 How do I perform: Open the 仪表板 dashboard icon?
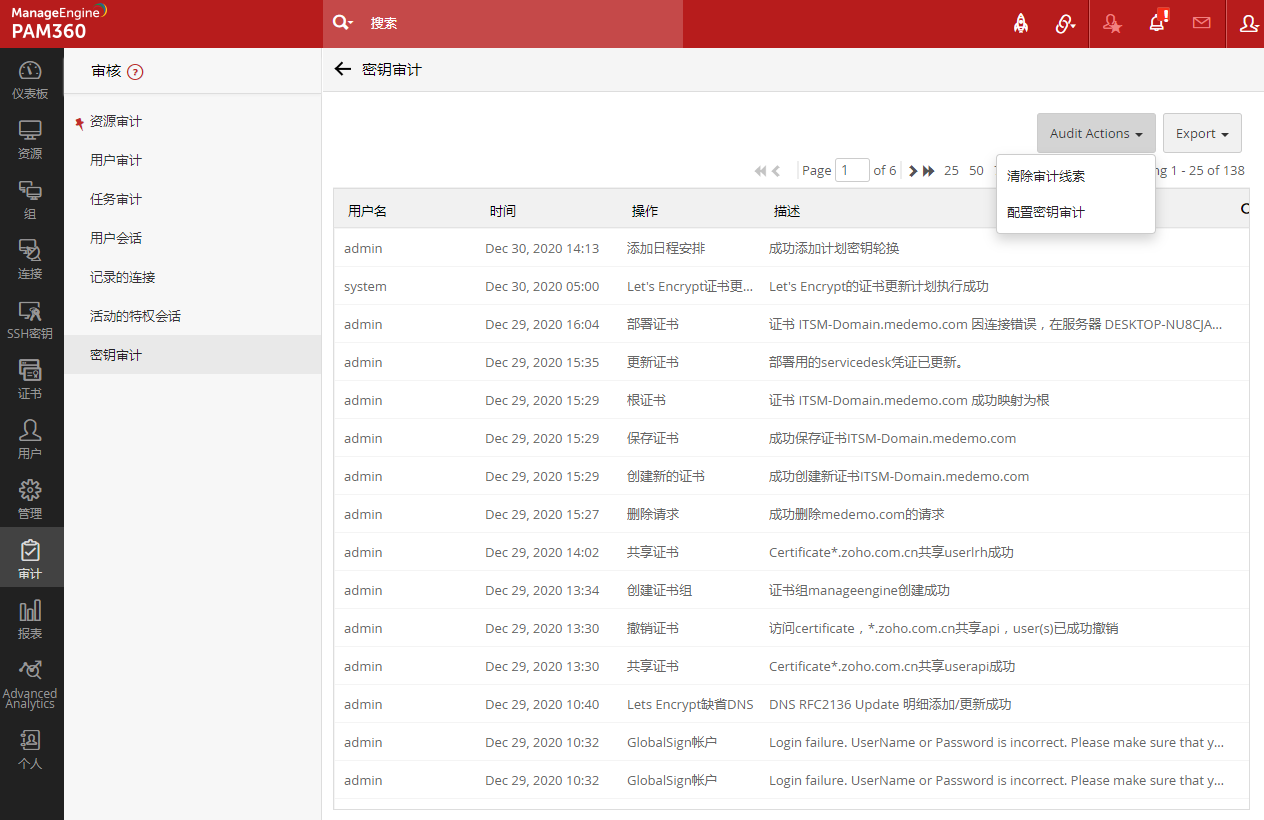30,79
